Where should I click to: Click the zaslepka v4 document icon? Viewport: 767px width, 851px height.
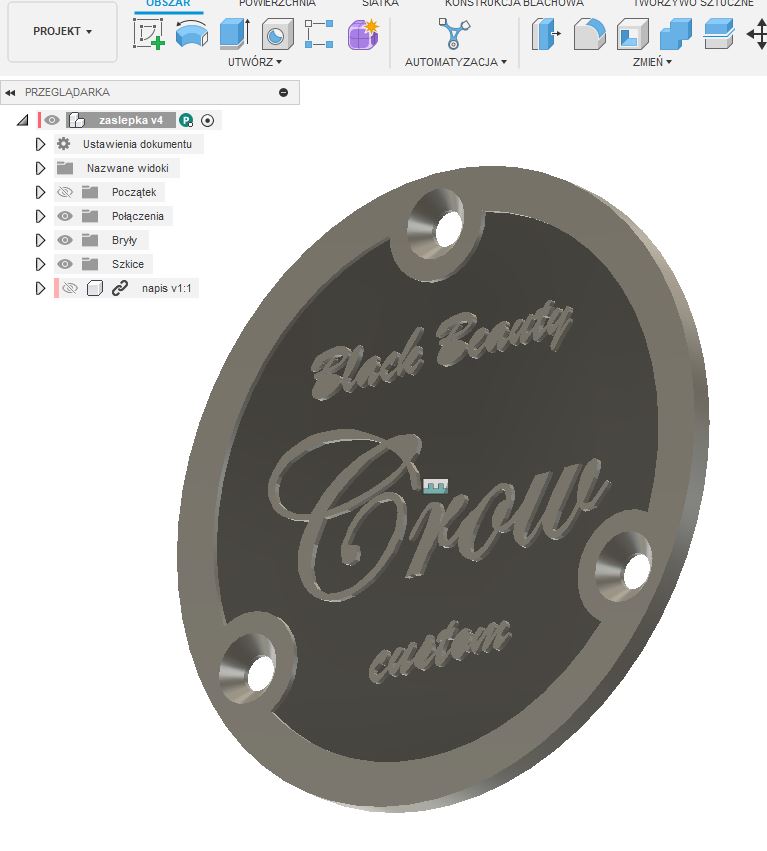point(77,120)
